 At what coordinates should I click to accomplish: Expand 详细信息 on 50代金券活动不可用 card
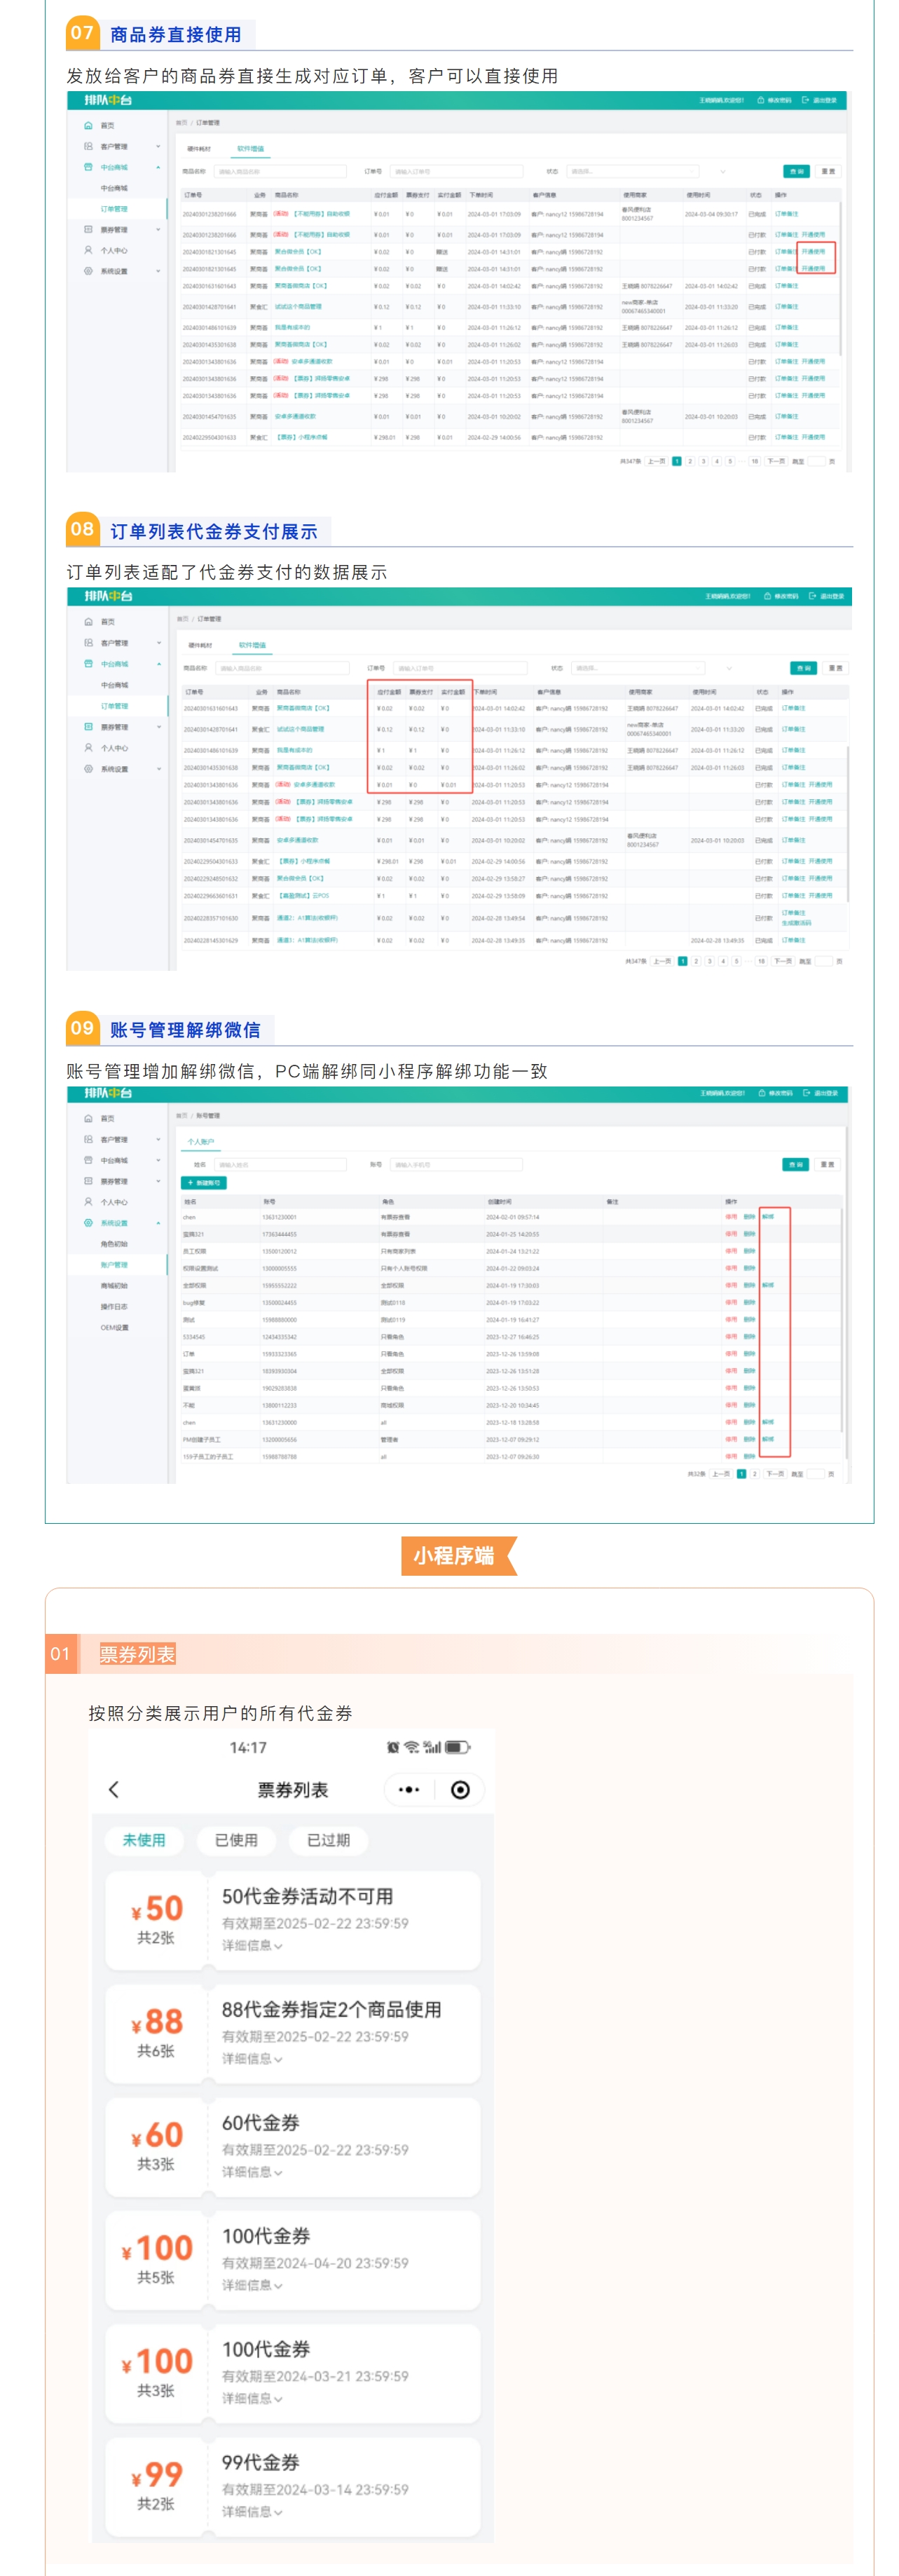[x=252, y=1945]
